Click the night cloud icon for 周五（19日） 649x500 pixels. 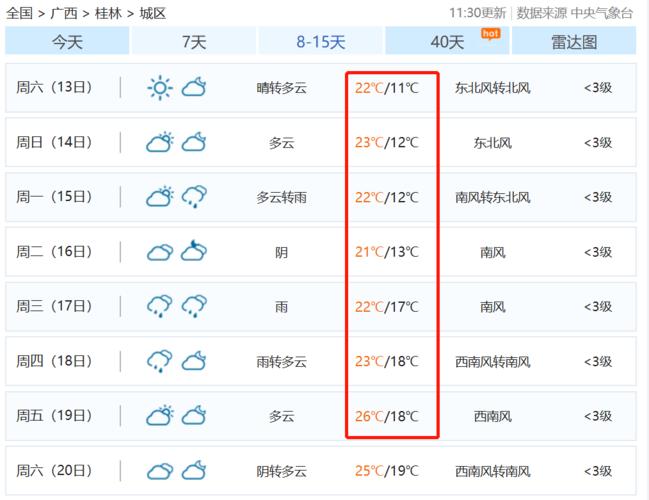pyautogui.click(x=194, y=415)
